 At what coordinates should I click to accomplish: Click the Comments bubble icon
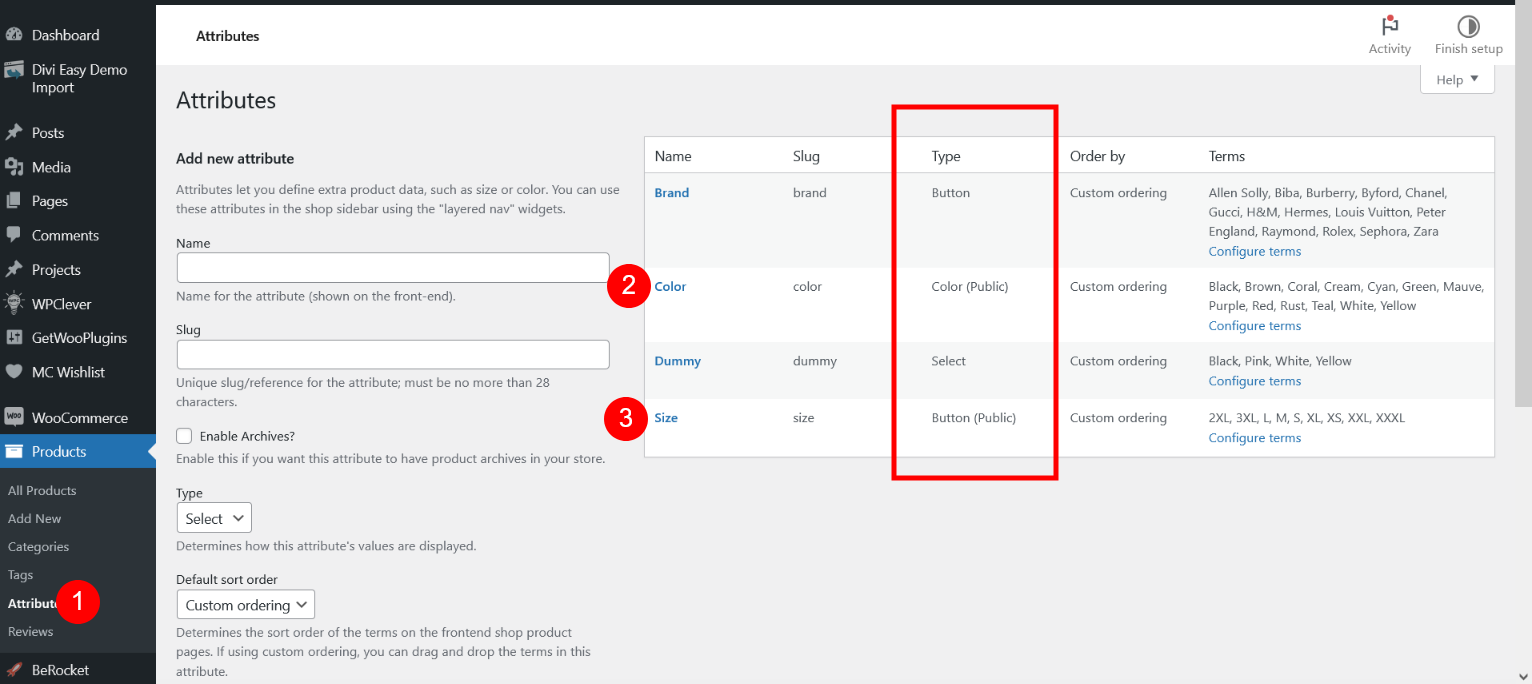click(14, 235)
